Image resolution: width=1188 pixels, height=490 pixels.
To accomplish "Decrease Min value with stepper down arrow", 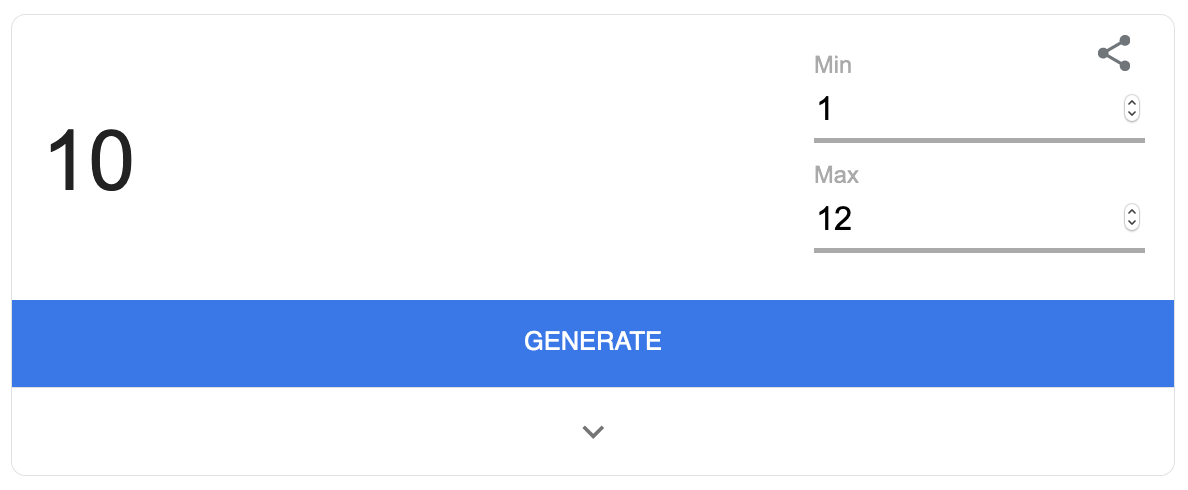I will coord(1131,114).
